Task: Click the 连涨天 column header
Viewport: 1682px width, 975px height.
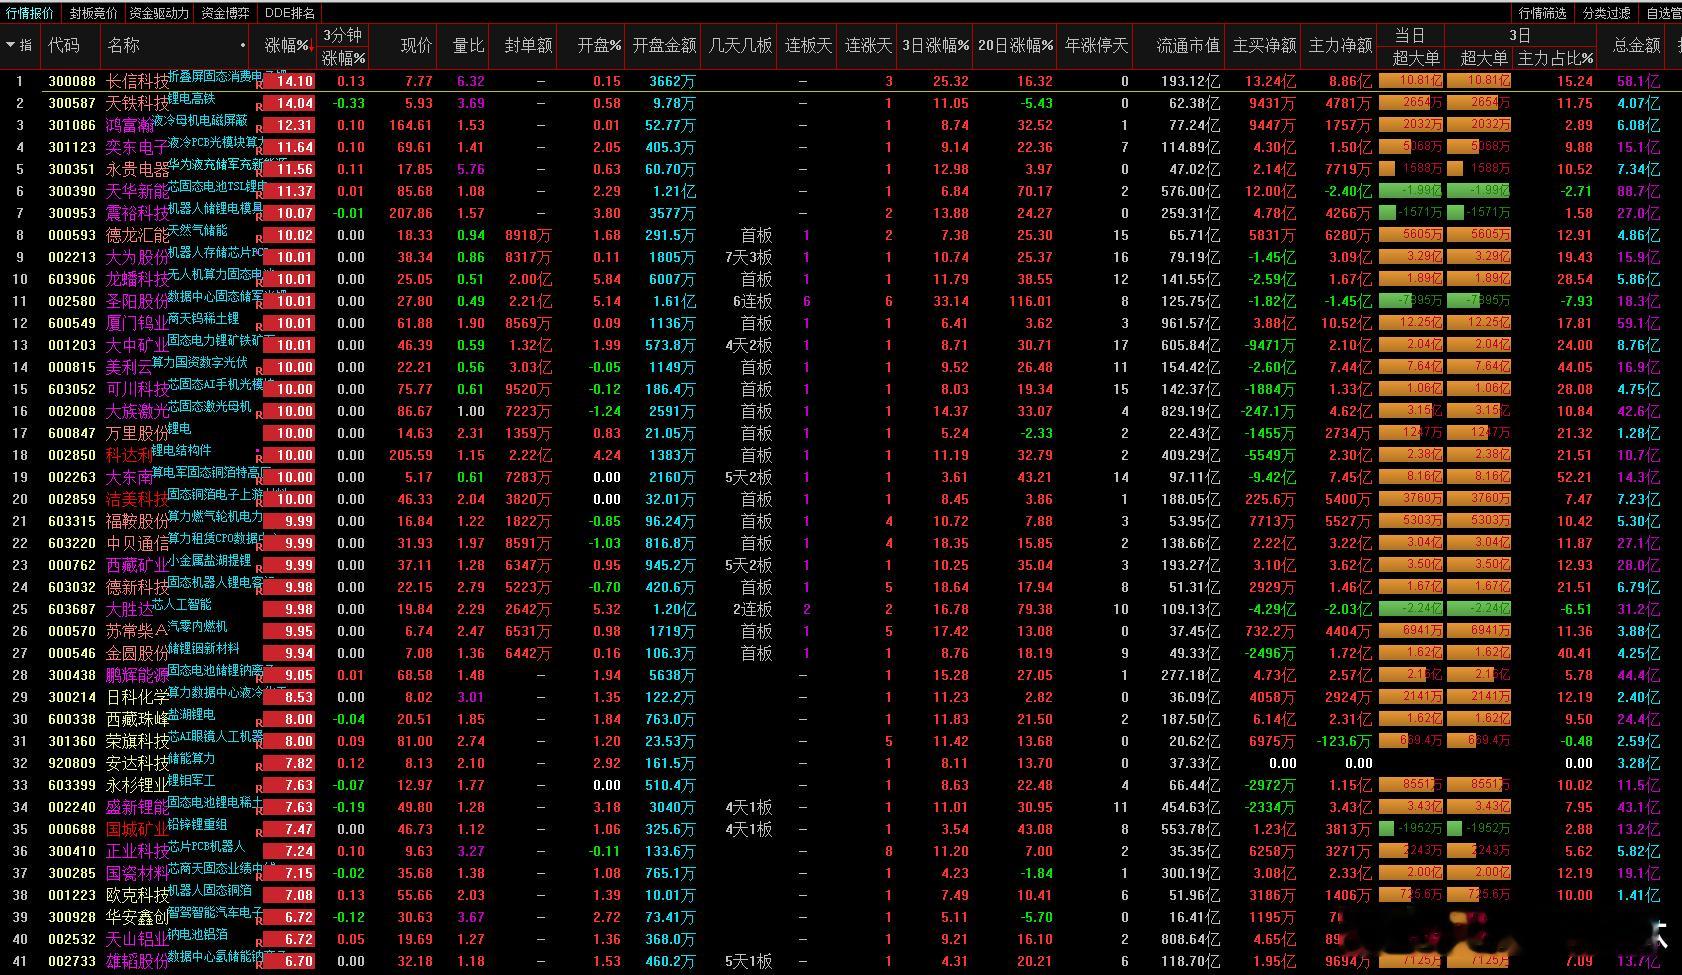Action: 868,46
